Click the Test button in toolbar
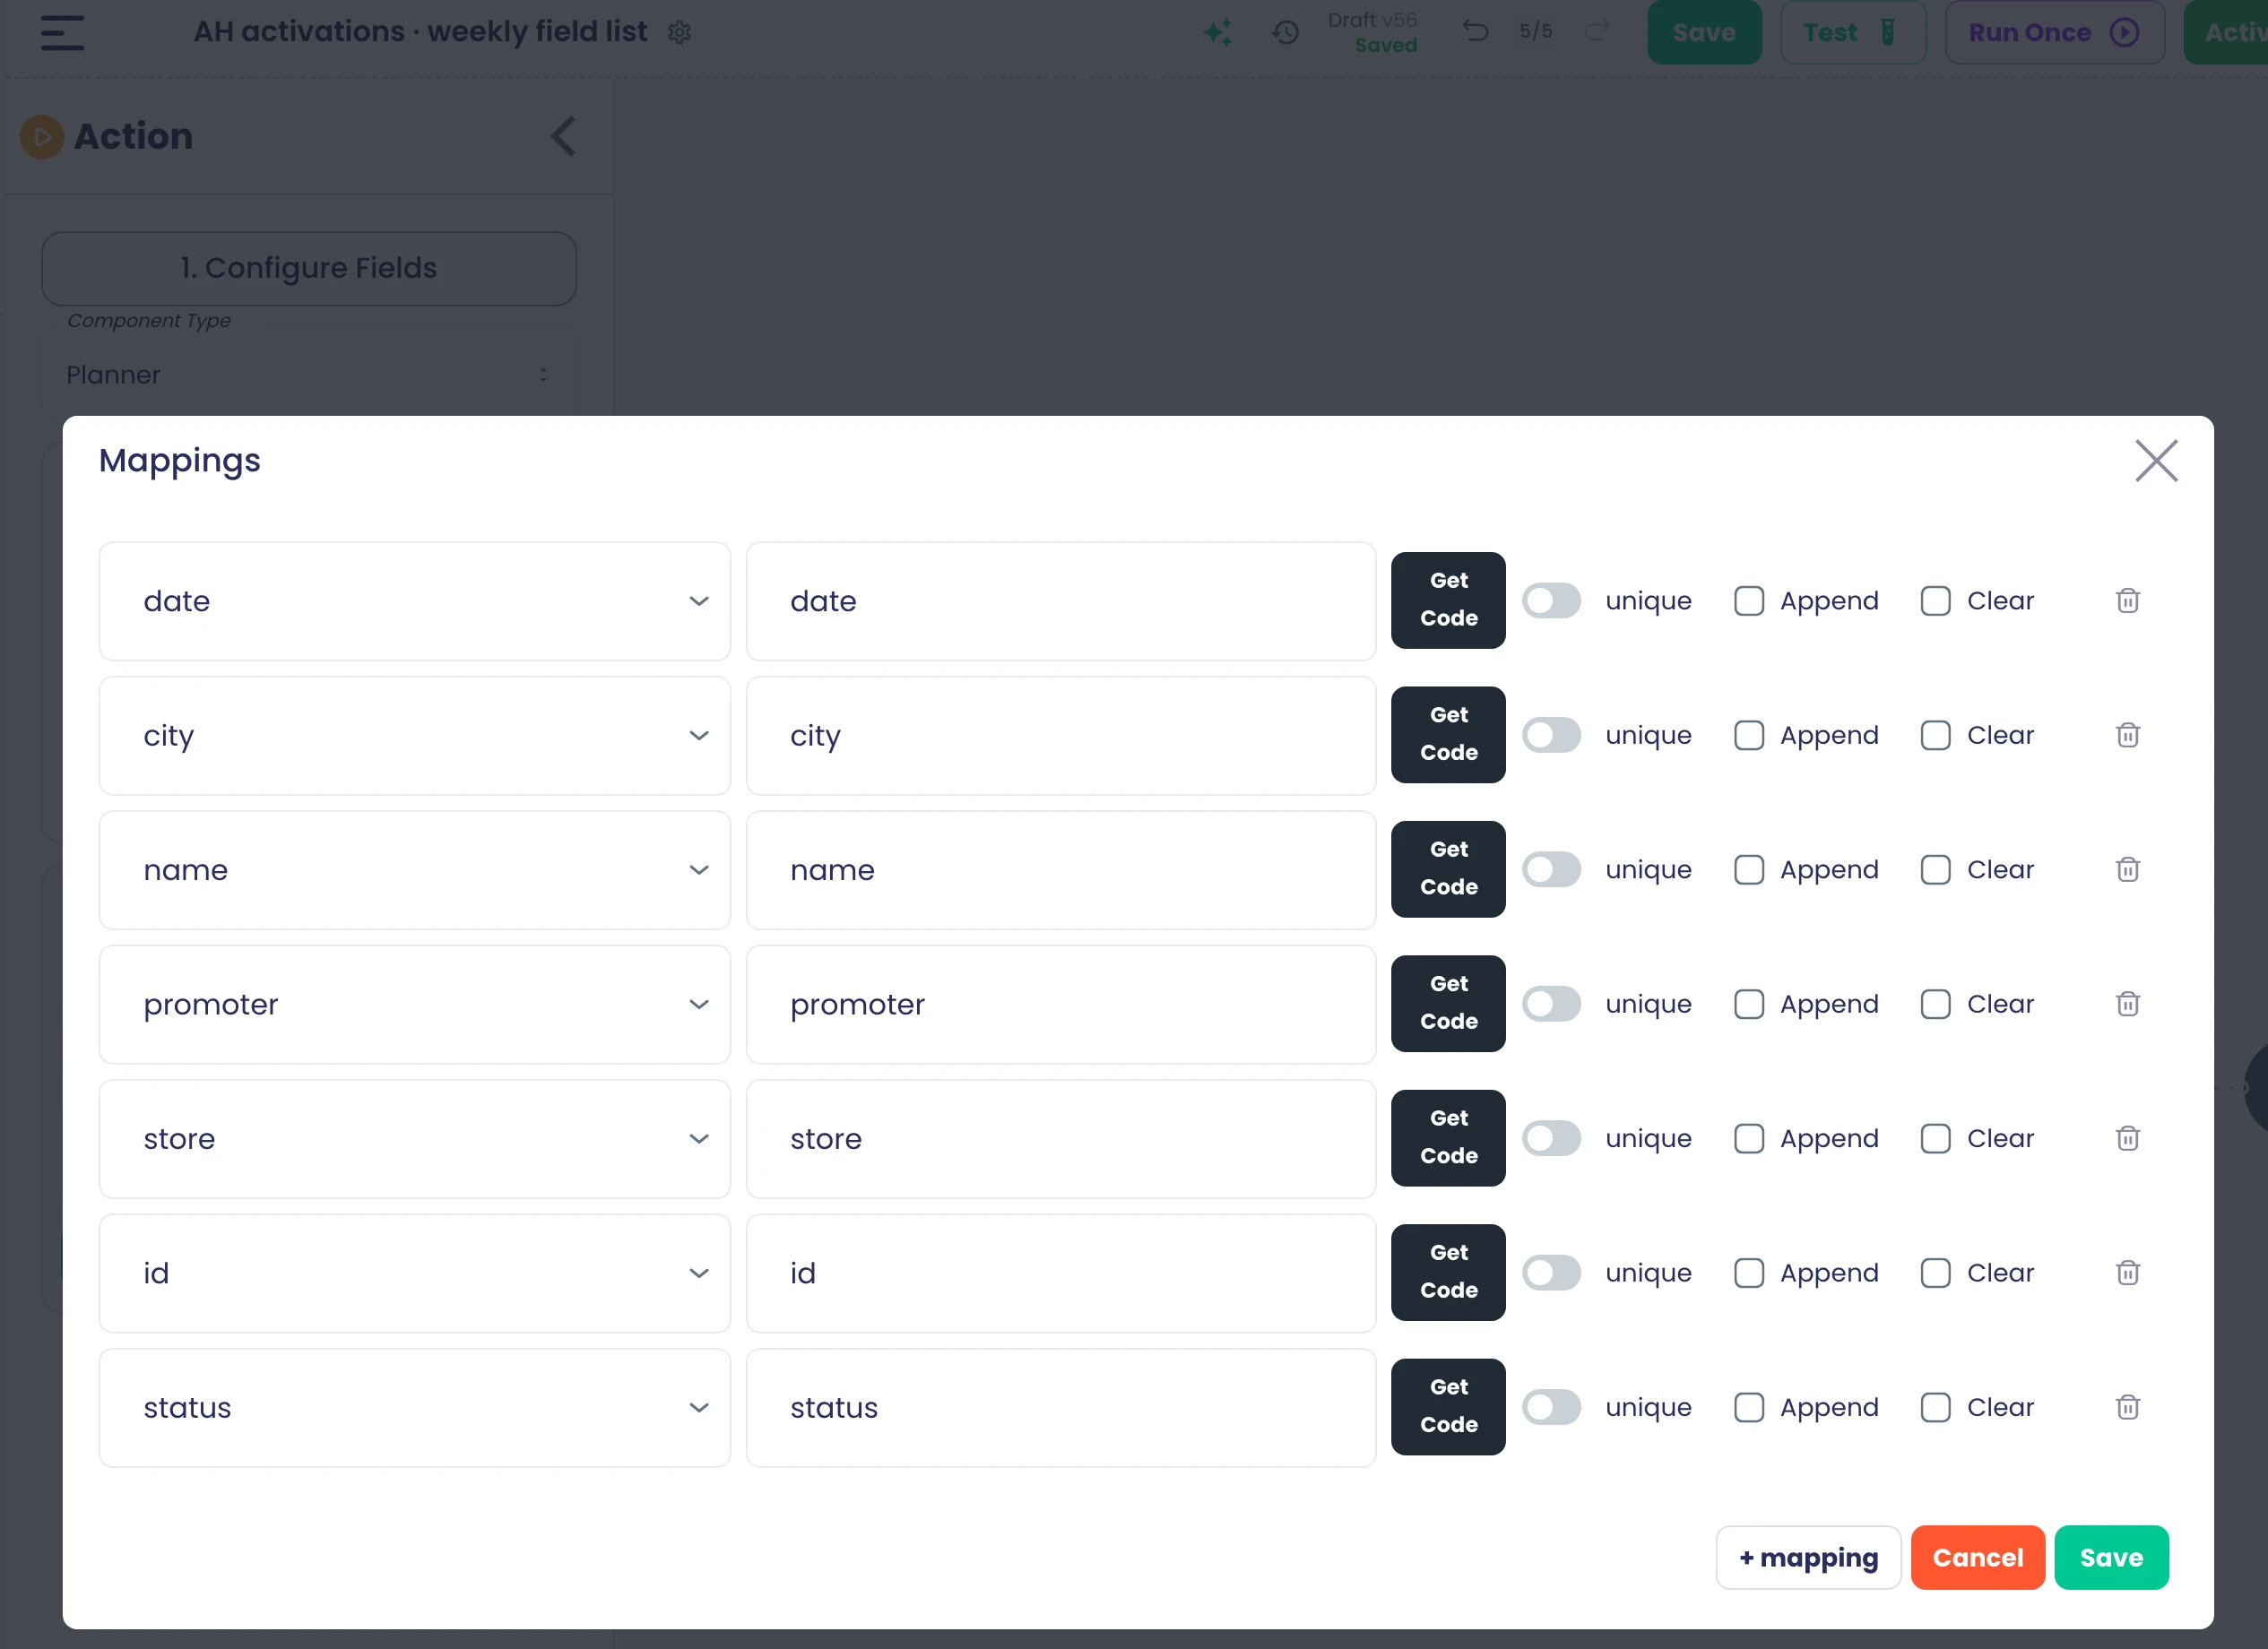Image resolution: width=2268 pixels, height=1649 pixels. click(x=1852, y=32)
